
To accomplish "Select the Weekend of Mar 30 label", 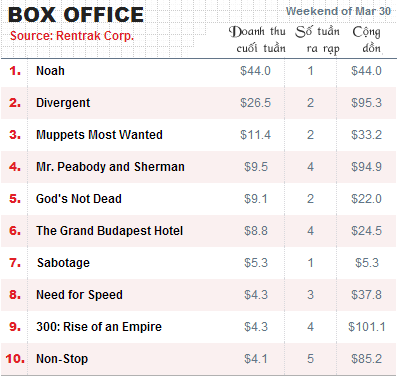I will [x=338, y=11].
